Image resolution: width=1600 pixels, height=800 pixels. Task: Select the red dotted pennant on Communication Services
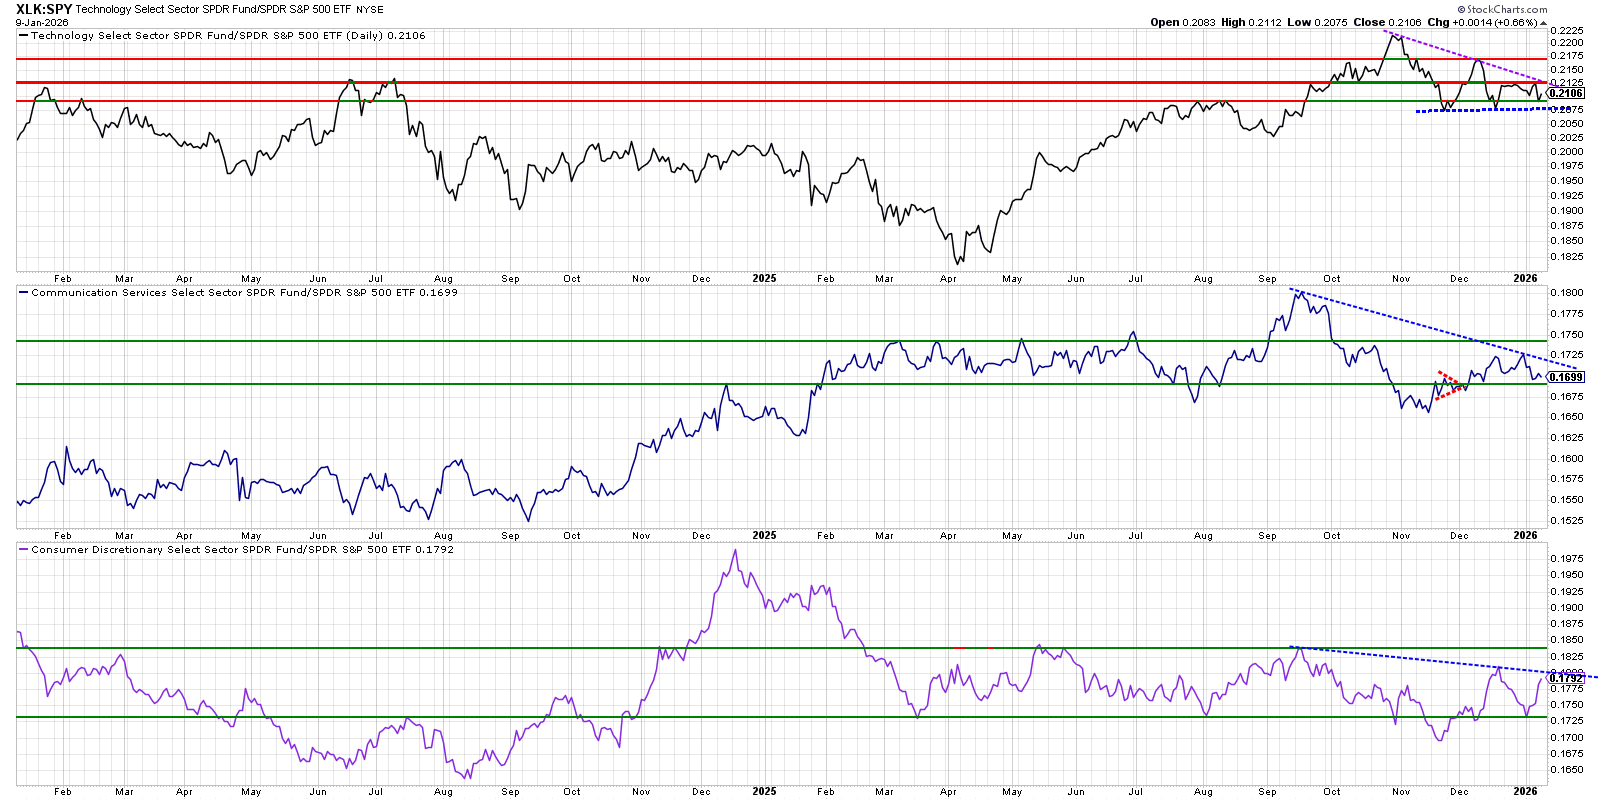point(1452,386)
